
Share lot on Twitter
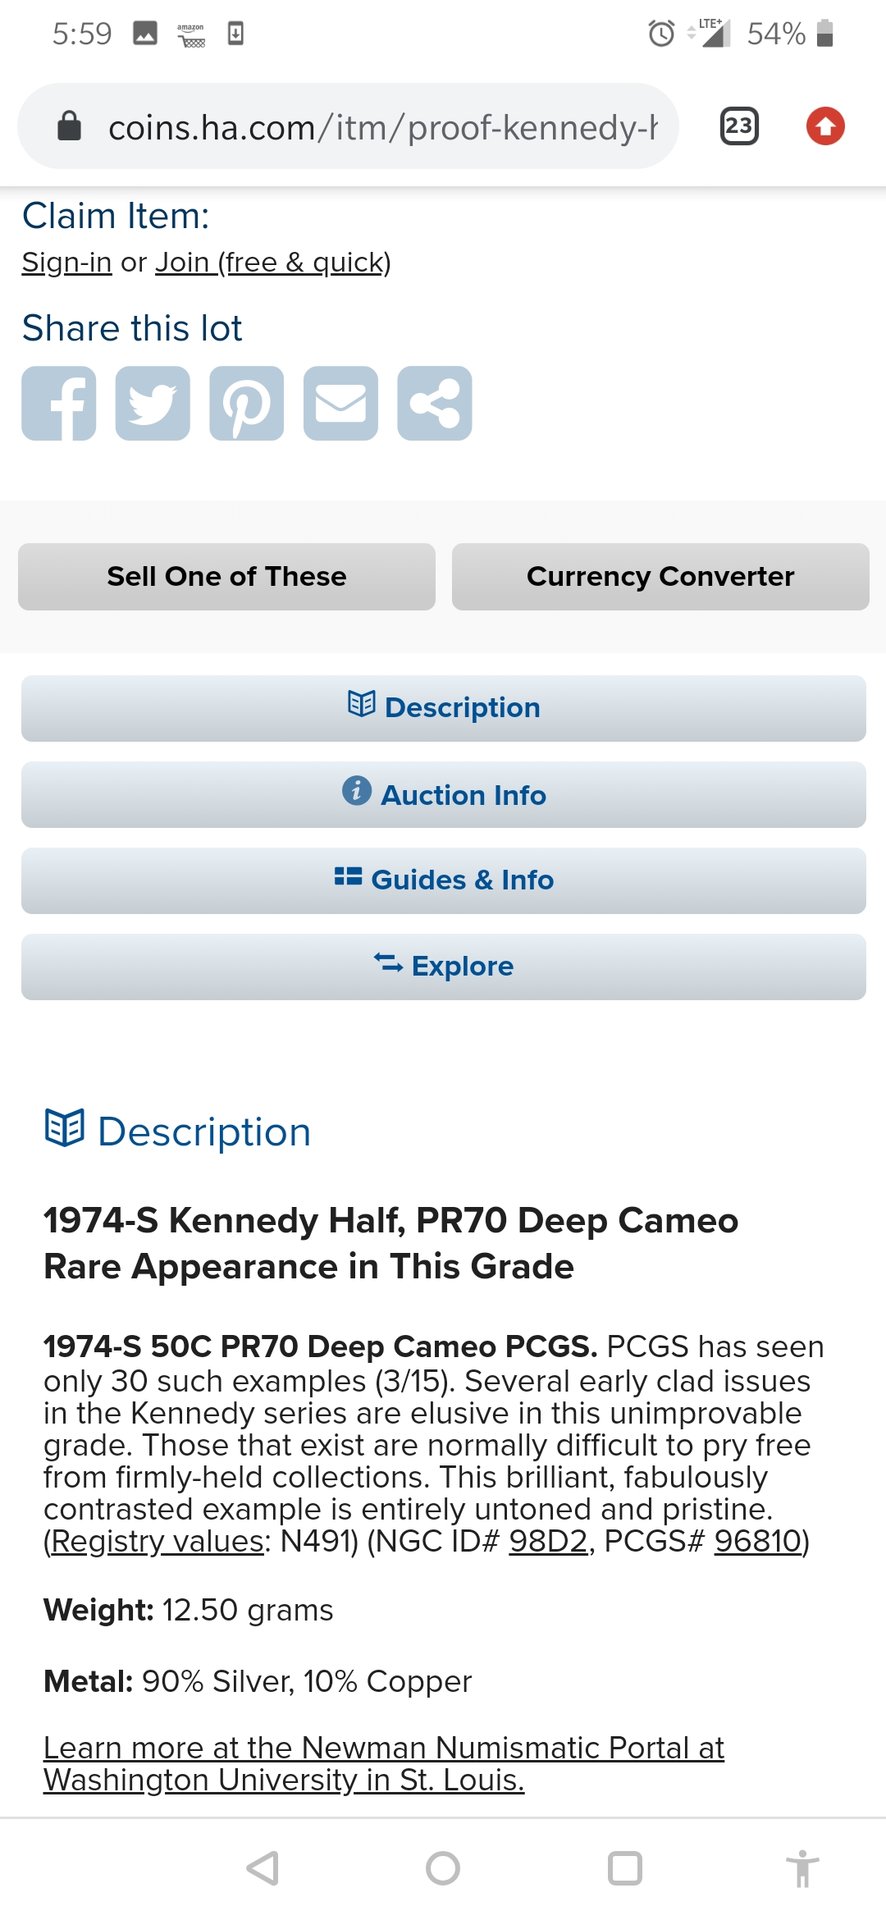152,403
